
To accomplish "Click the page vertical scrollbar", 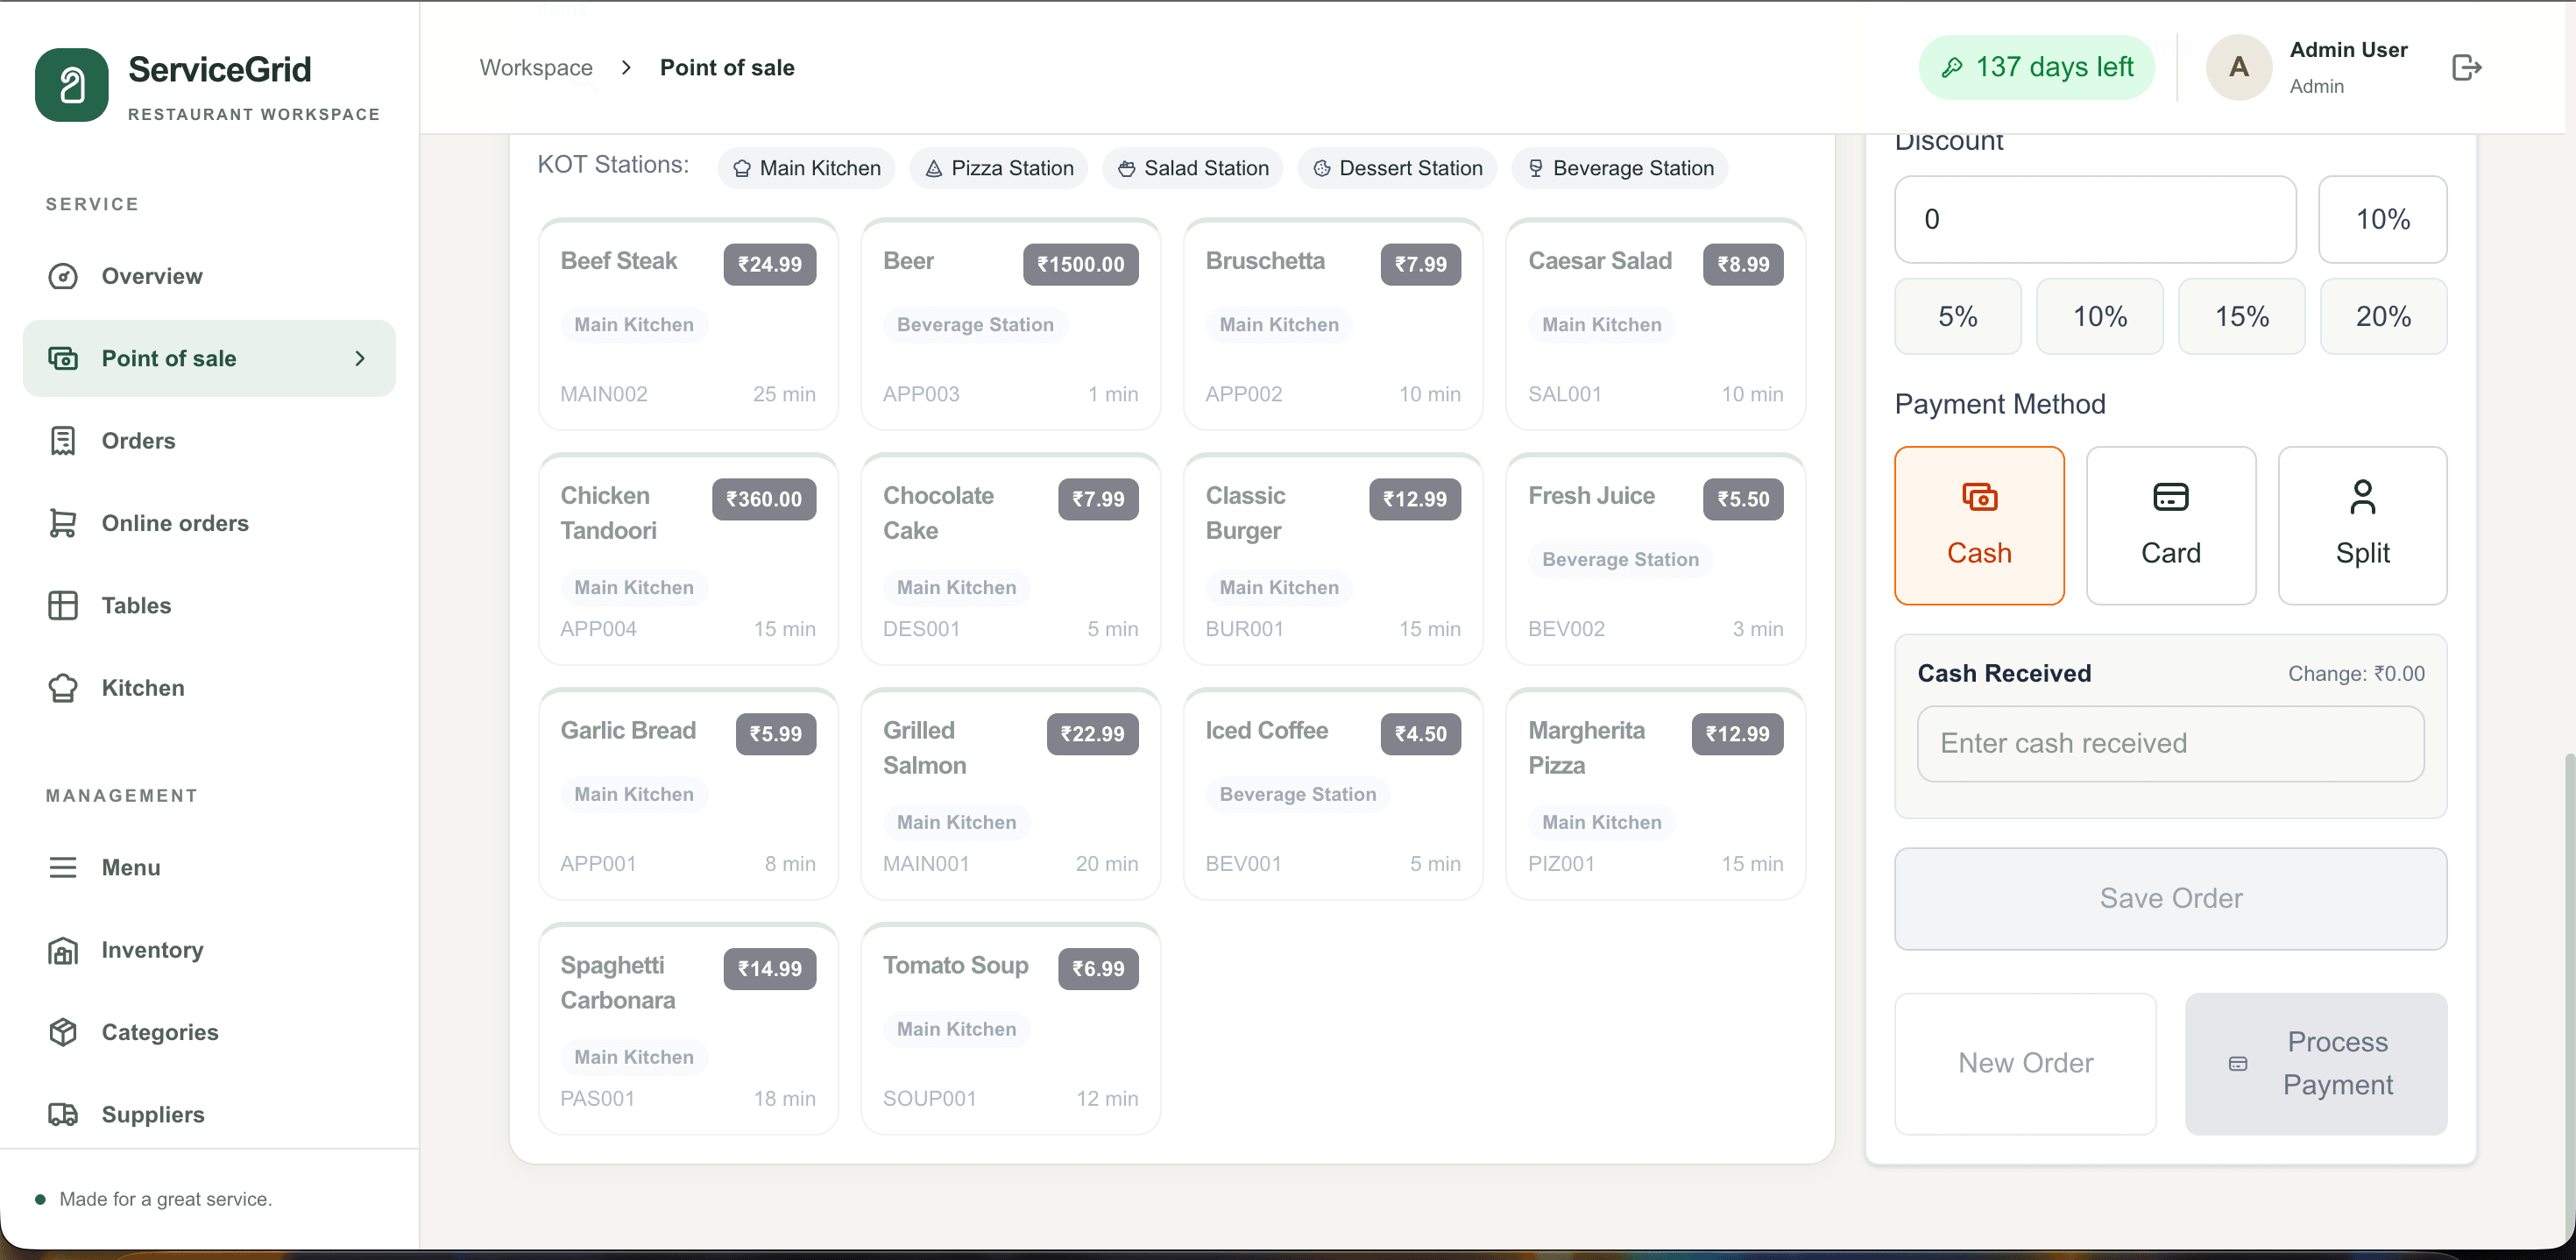I will click(2568, 1000).
